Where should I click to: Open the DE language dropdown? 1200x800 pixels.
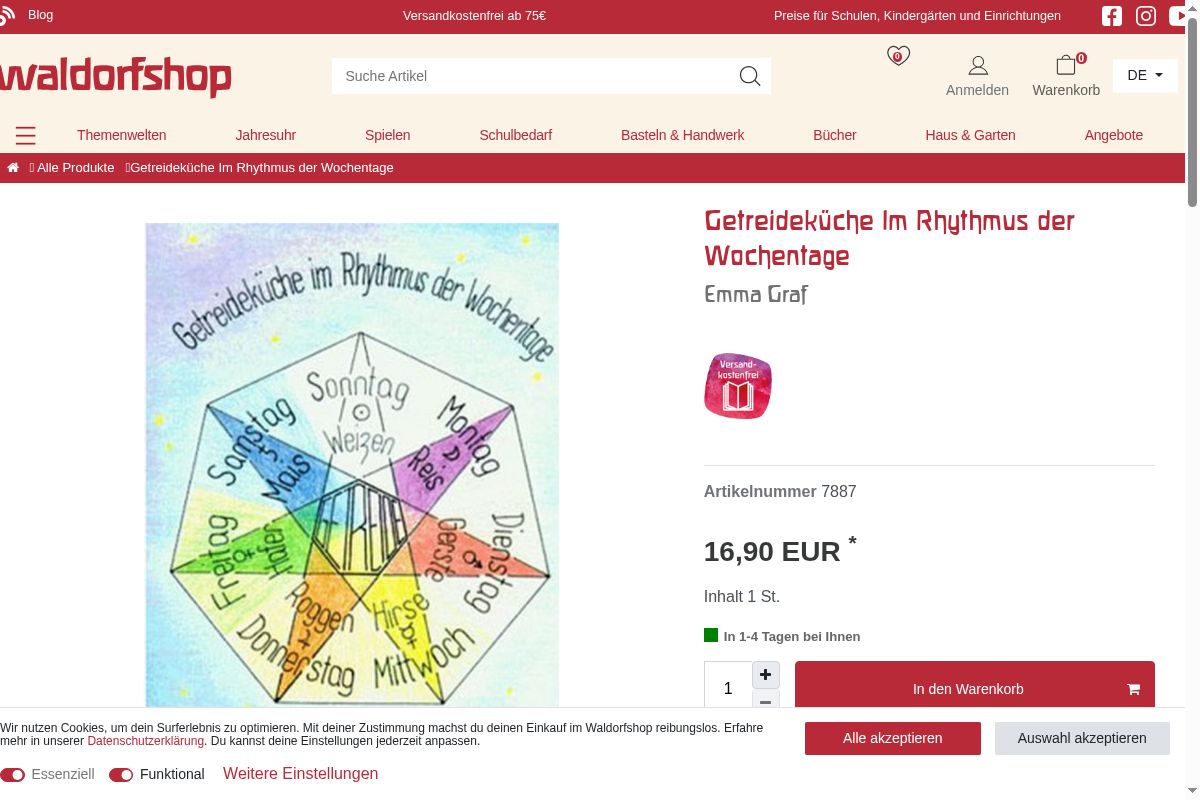[1145, 75]
